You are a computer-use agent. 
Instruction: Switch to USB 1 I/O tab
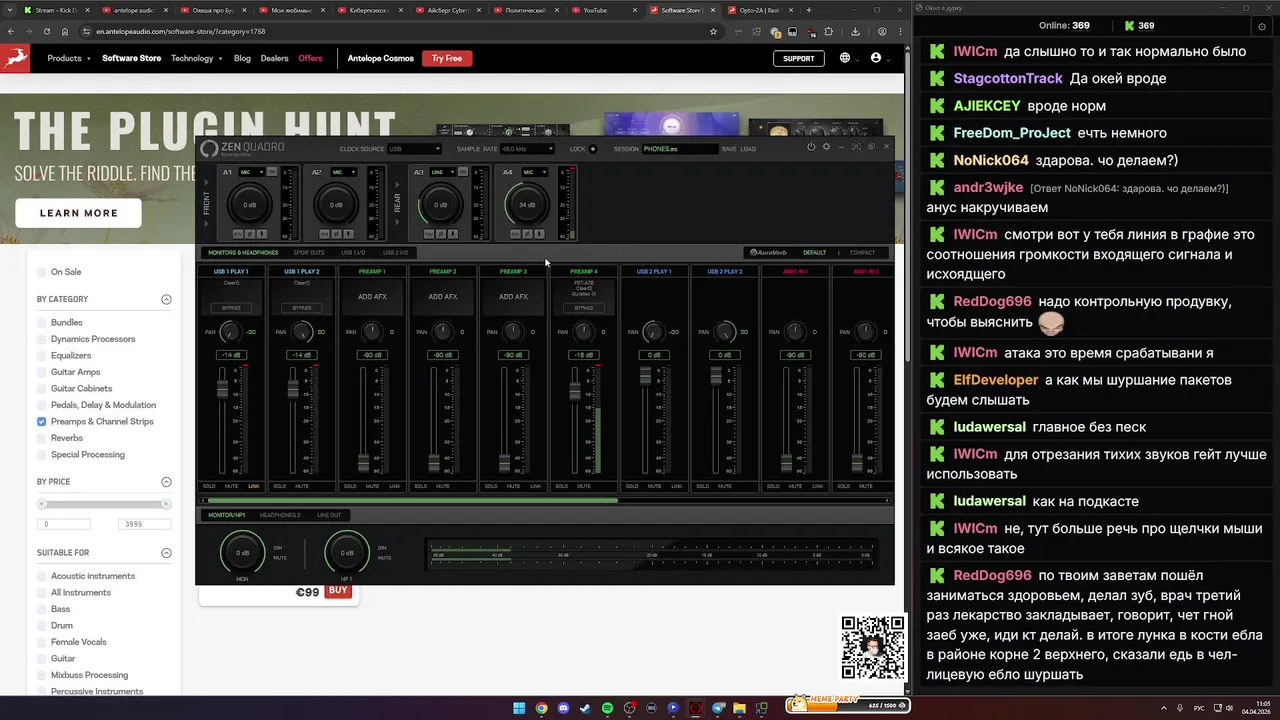(353, 253)
